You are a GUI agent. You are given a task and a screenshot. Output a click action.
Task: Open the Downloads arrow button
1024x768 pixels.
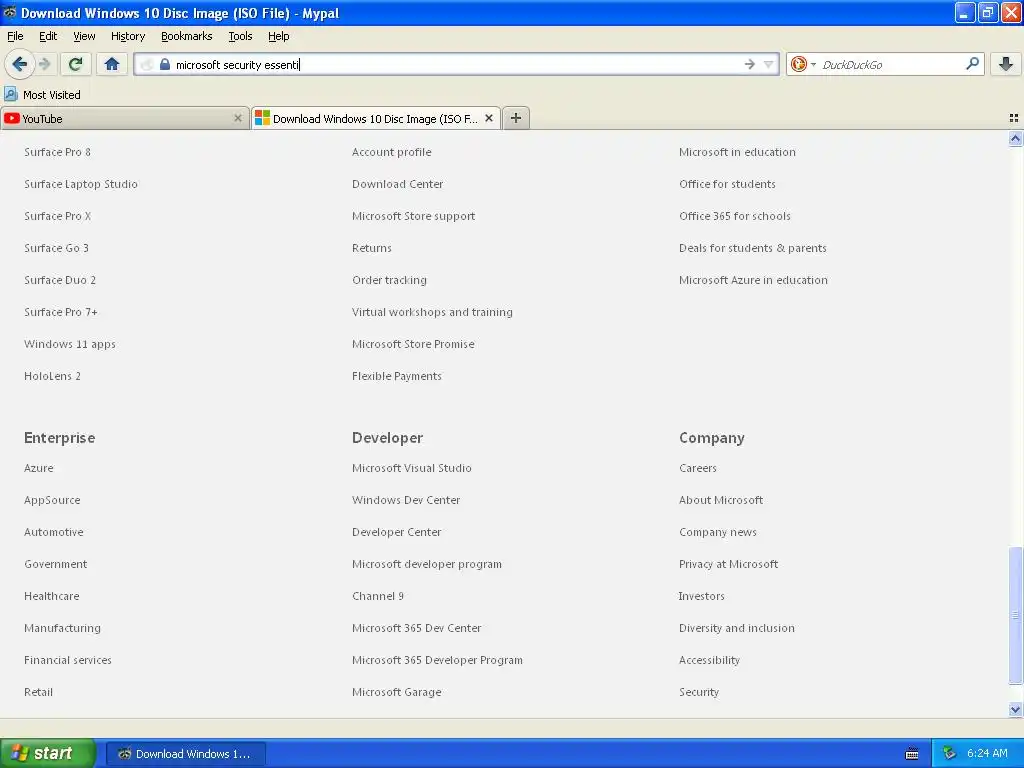click(1006, 64)
